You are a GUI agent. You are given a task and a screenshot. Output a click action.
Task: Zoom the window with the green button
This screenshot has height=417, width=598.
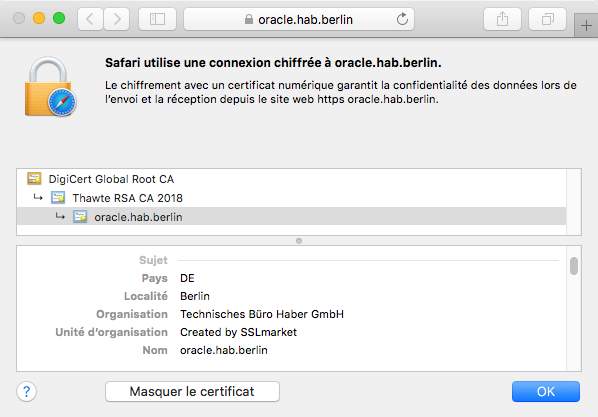(59, 18)
